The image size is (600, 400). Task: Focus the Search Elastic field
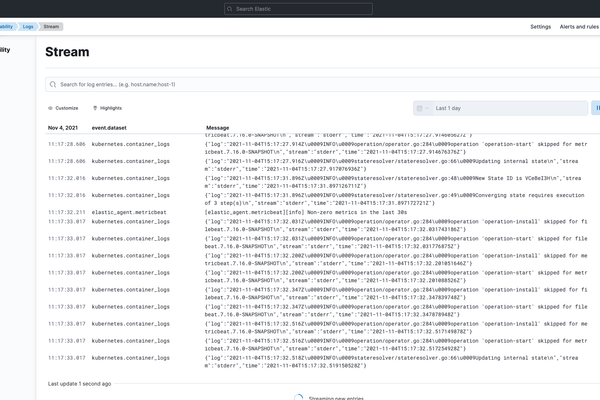(x=298, y=9)
